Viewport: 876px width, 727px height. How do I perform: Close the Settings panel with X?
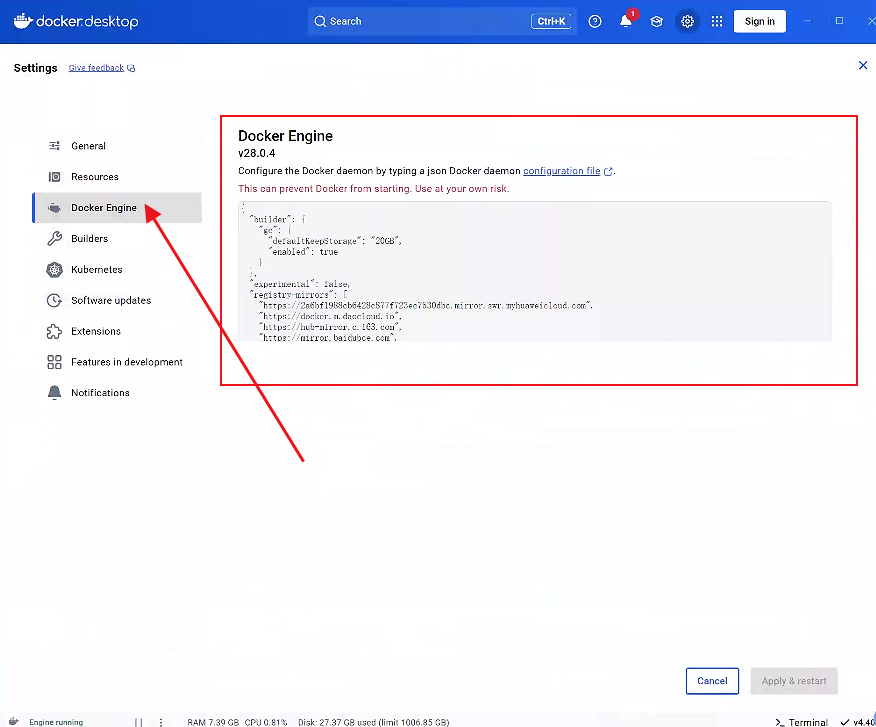(863, 65)
